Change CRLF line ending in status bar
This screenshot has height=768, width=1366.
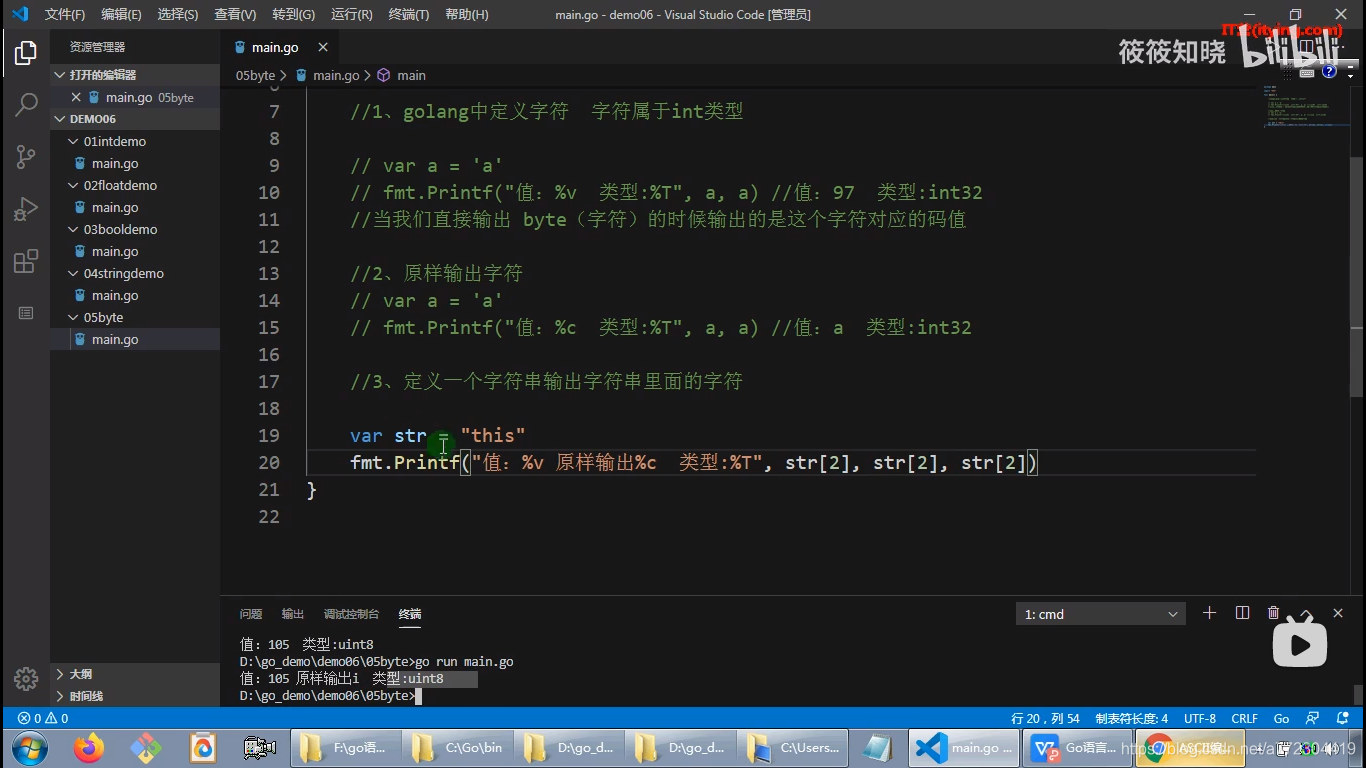coord(1244,718)
